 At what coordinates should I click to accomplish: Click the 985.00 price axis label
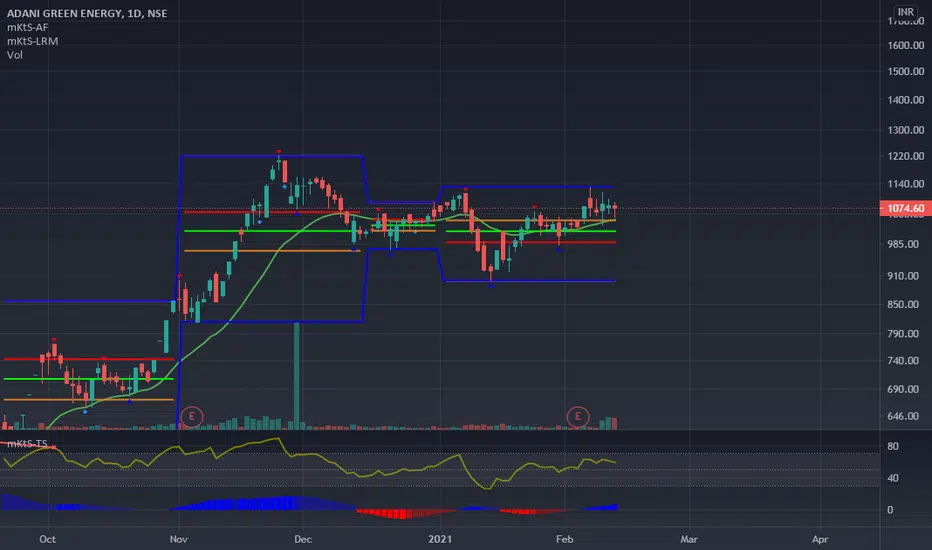(905, 244)
